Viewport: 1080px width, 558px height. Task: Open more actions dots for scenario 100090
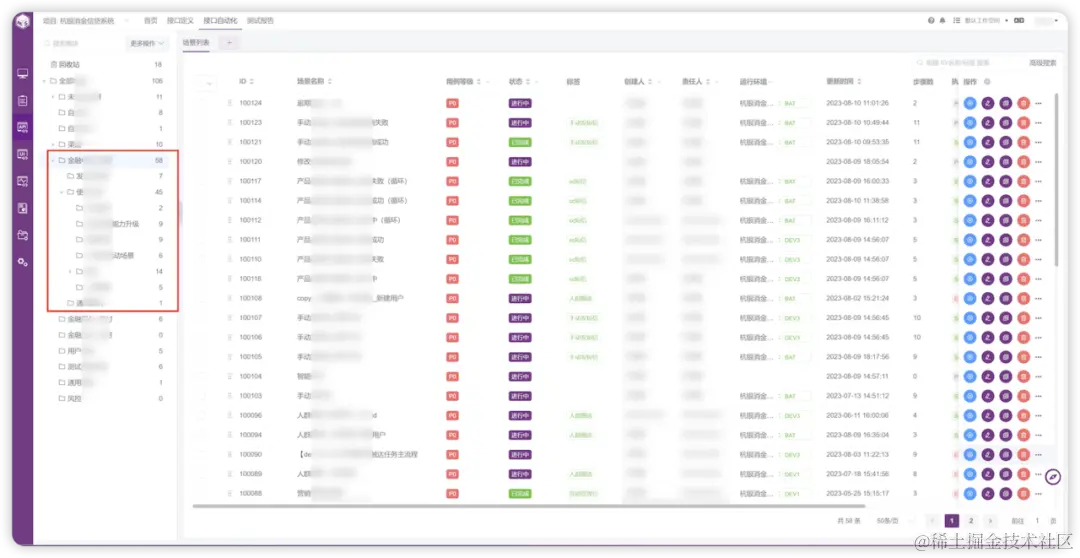point(1039,455)
